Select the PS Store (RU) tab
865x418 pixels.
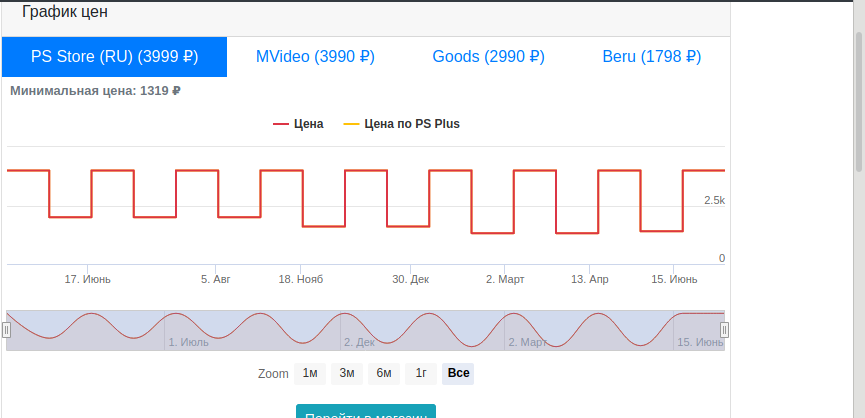tap(114, 57)
